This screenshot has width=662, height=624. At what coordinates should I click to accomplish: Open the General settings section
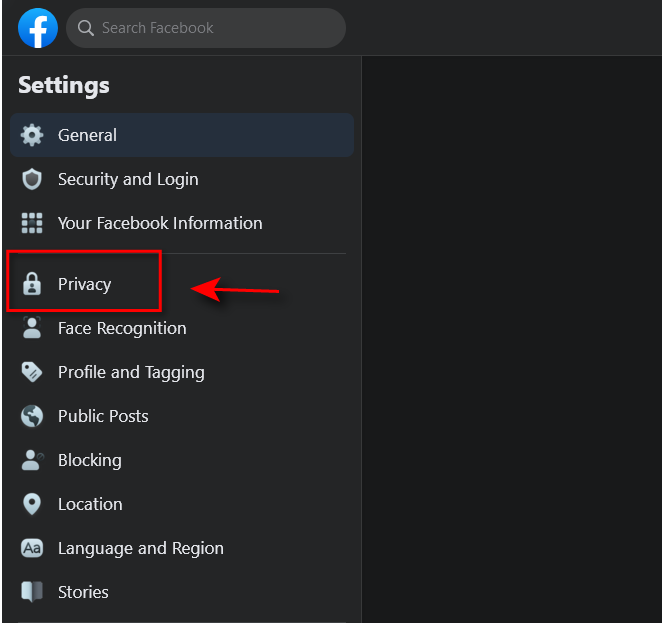[x=87, y=135]
